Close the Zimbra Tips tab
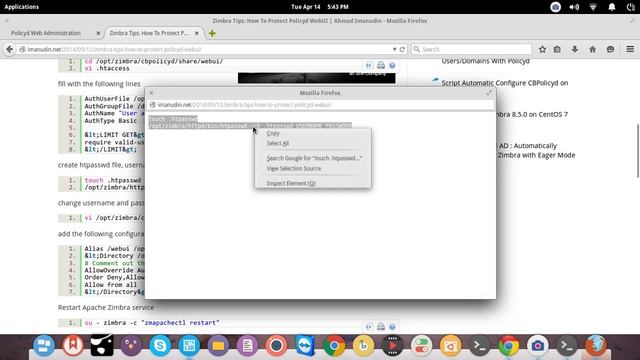 pyautogui.click(x=196, y=33)
